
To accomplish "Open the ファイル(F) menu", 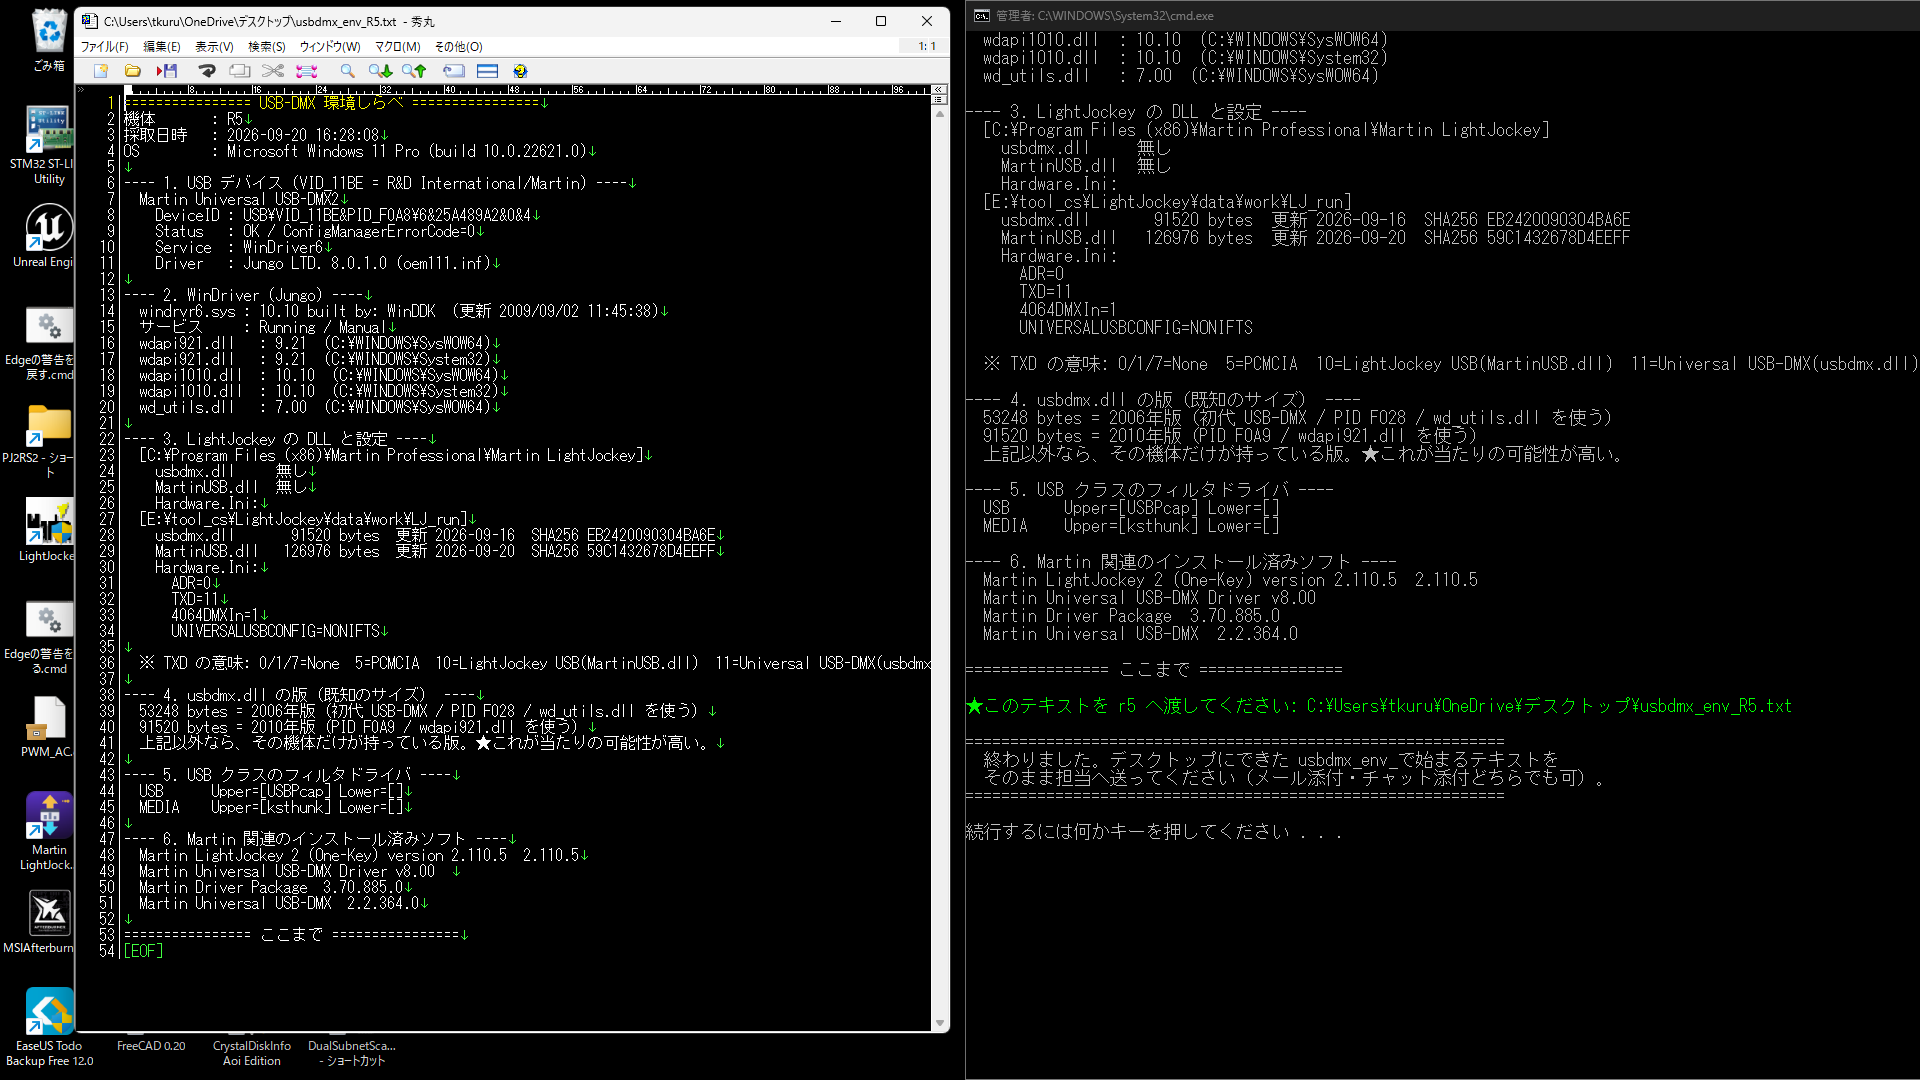I will tap(104, 46).
